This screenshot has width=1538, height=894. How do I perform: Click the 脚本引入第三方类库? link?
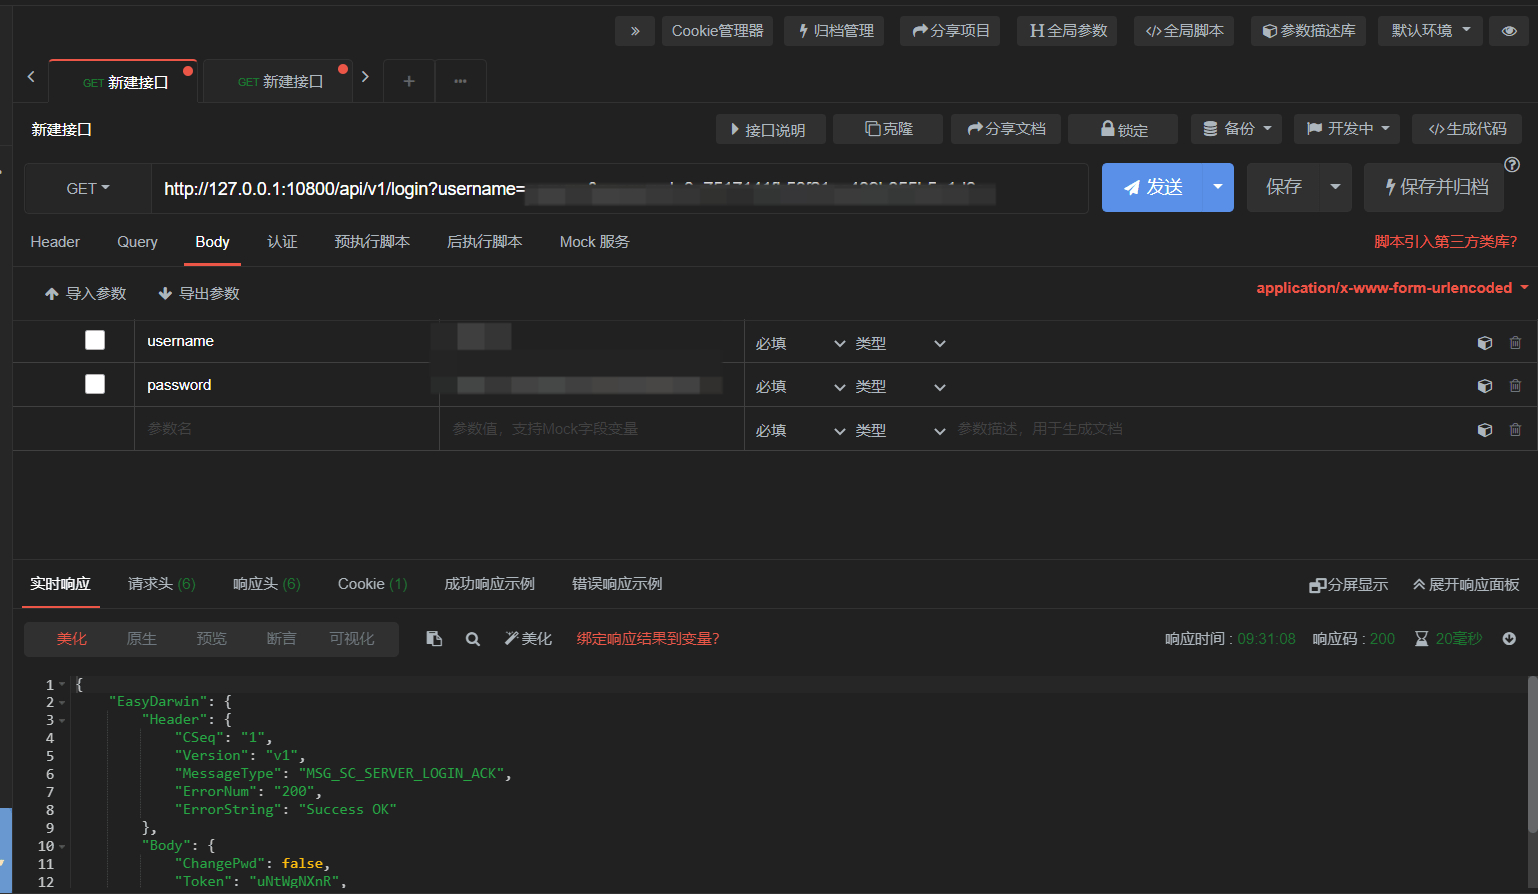(1445, 242)
